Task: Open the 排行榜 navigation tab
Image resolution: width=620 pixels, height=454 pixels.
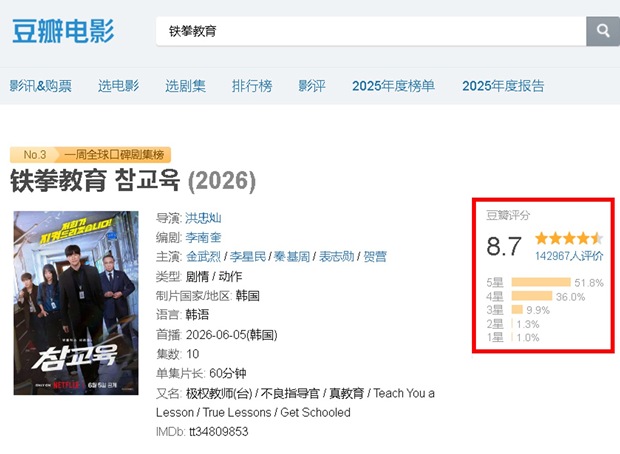Action: tap(252, 86)
